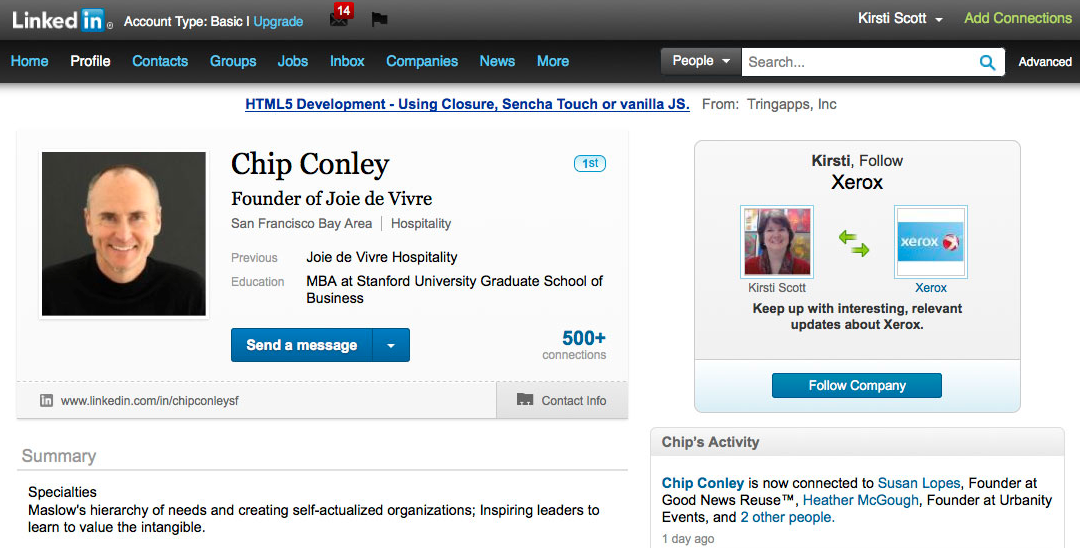Click the Chip Conley name heading

(x=310, y=165)
